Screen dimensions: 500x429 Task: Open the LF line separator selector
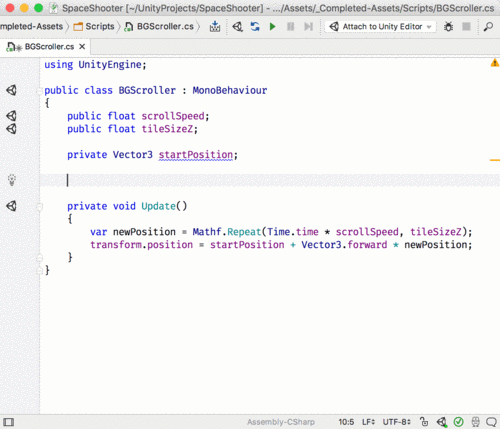[368, 422]
